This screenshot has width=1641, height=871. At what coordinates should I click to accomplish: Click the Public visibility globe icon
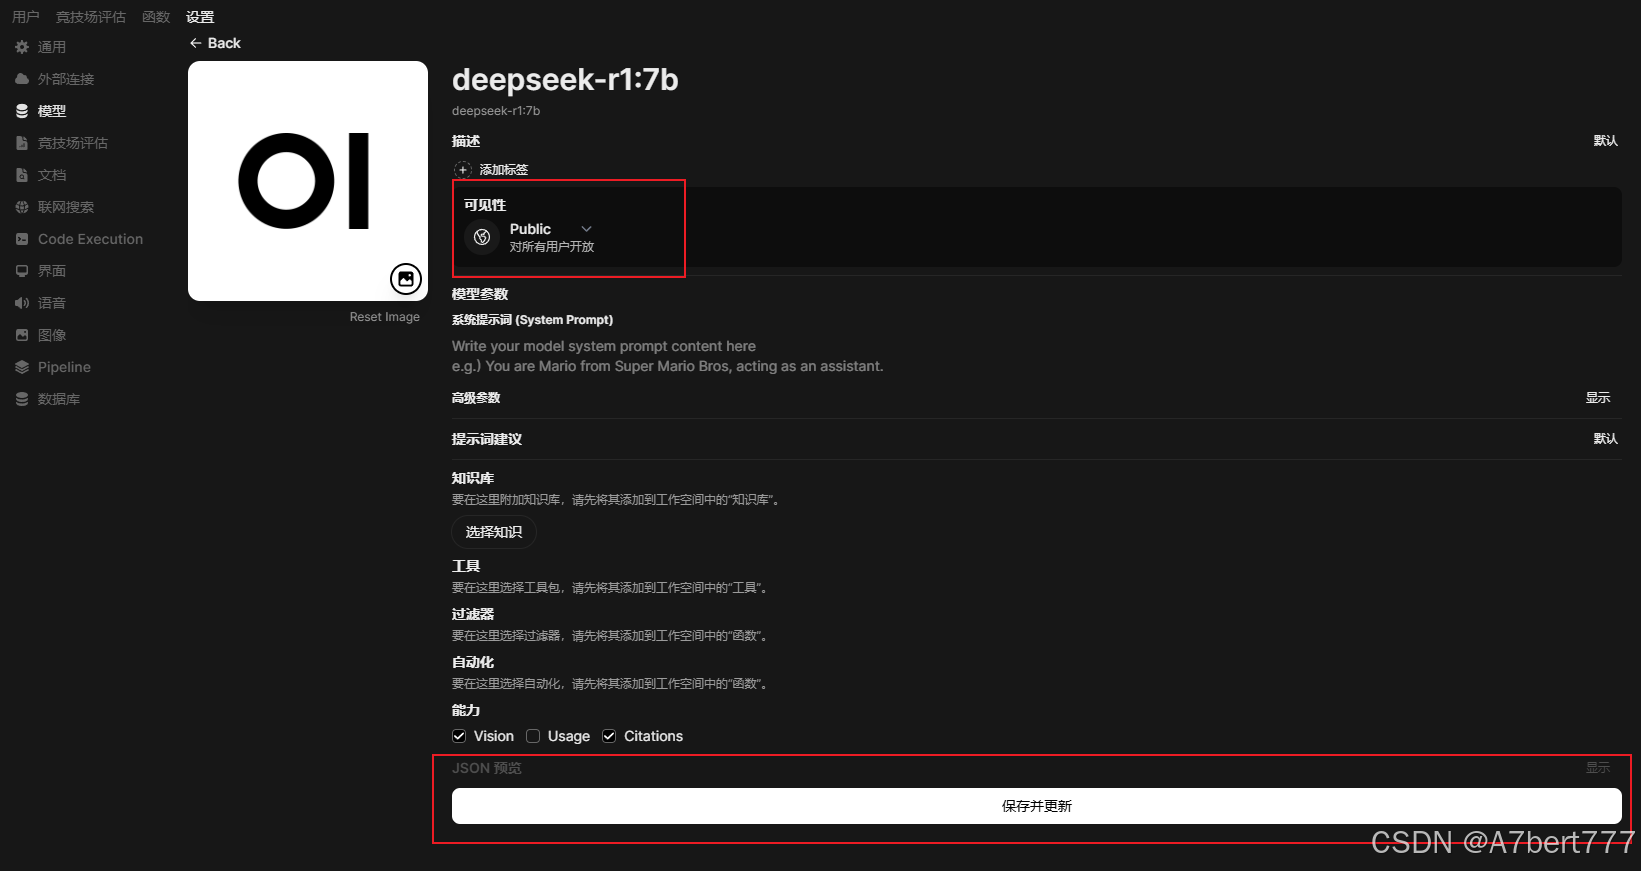click(482, 237)
